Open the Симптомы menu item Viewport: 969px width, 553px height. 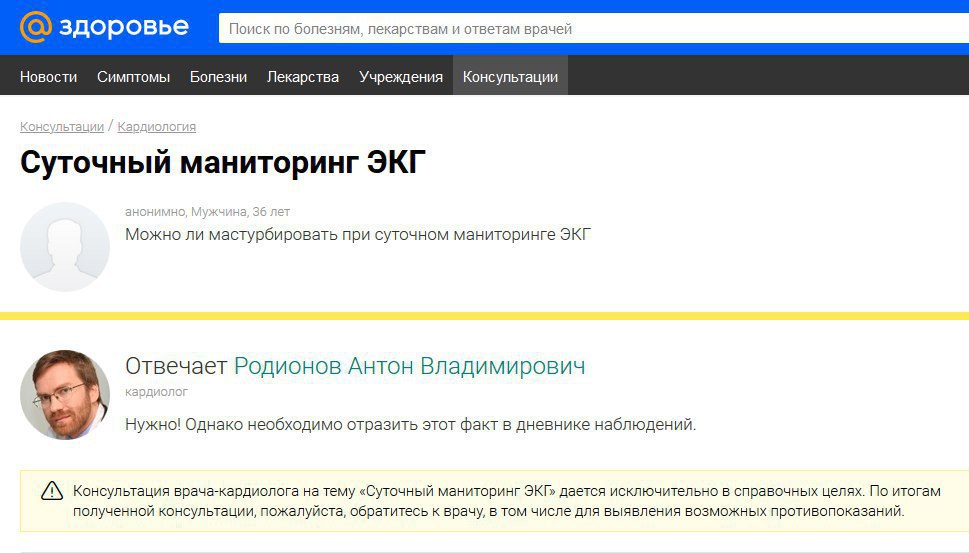pyautogui.click(x=133, y=77)
